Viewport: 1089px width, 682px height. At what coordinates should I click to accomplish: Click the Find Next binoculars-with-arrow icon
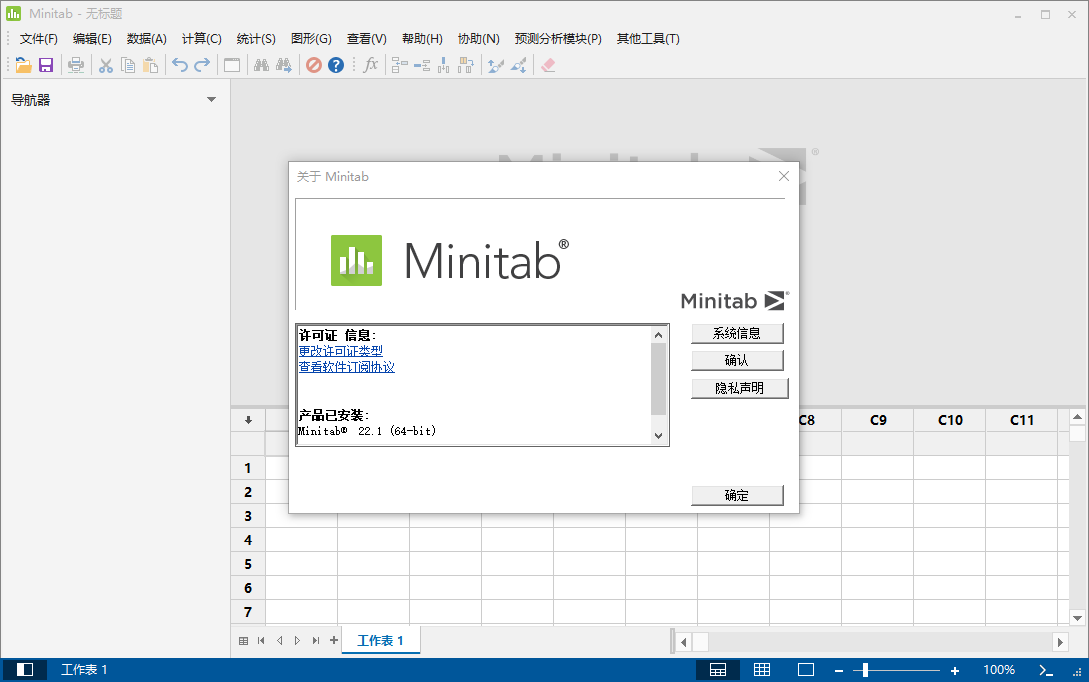tap(283, 65)
